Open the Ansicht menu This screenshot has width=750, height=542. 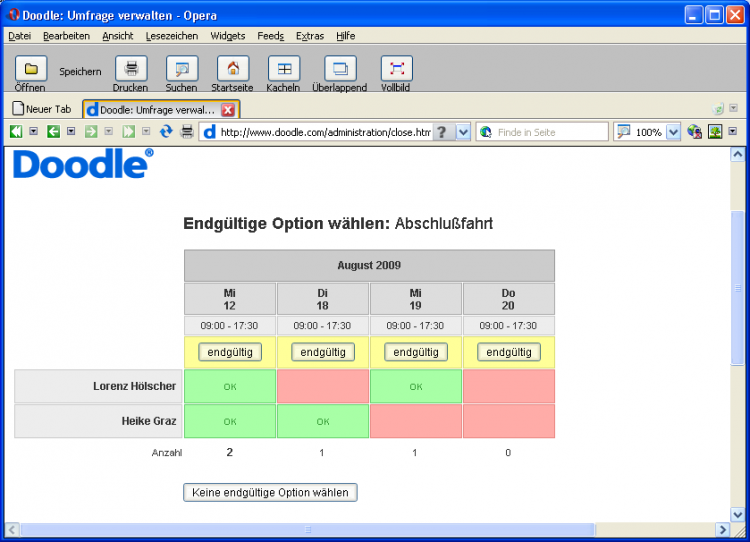pos(118,36)
